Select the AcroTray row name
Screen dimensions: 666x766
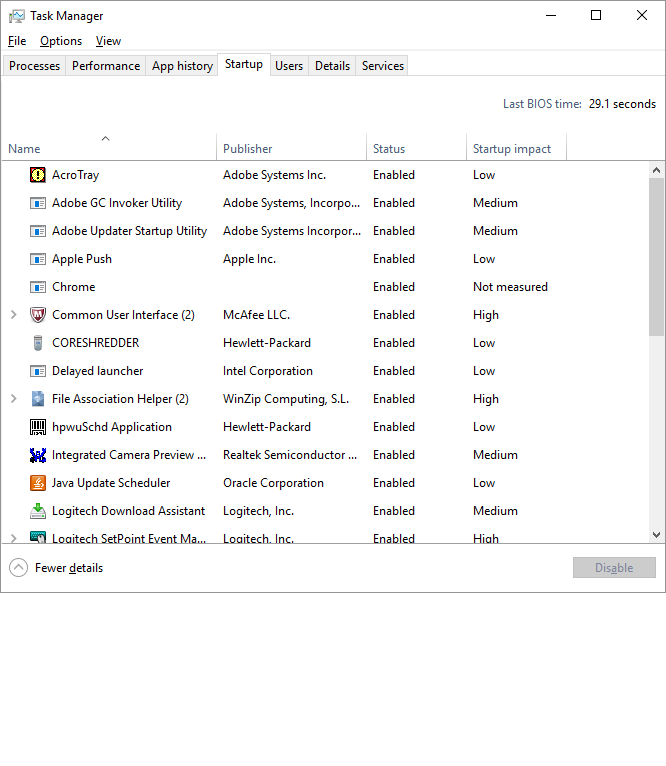click(76, 175)
